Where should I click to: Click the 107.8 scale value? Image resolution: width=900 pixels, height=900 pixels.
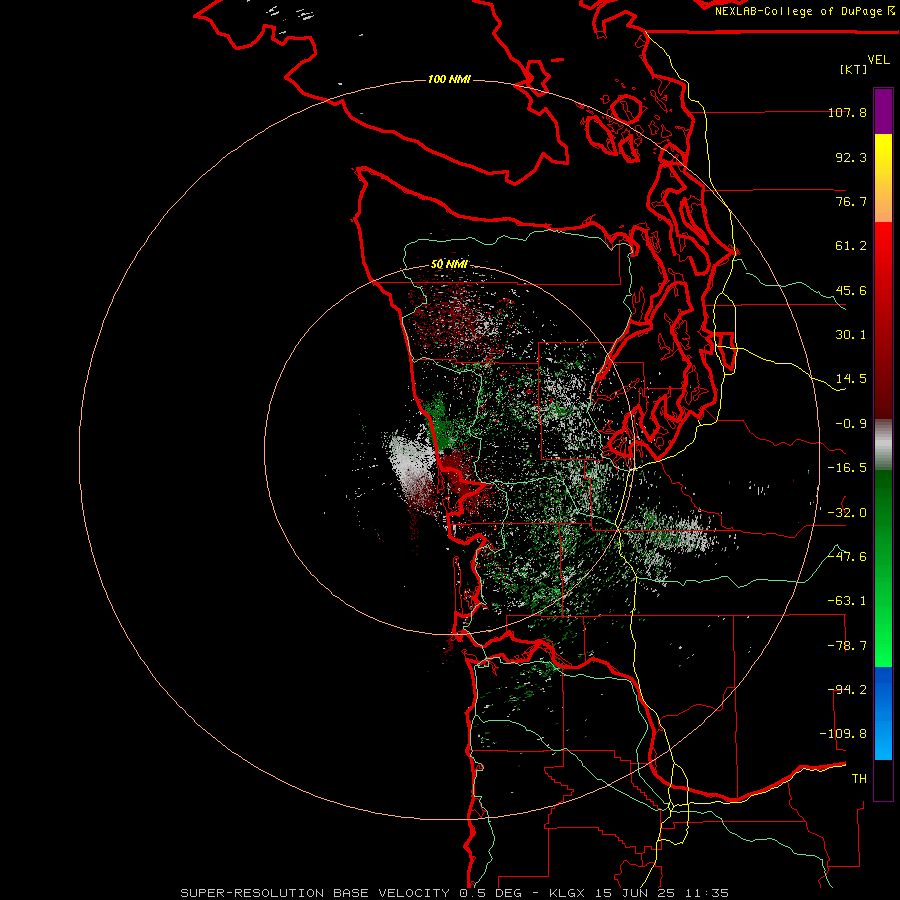(x=847, y=112)
